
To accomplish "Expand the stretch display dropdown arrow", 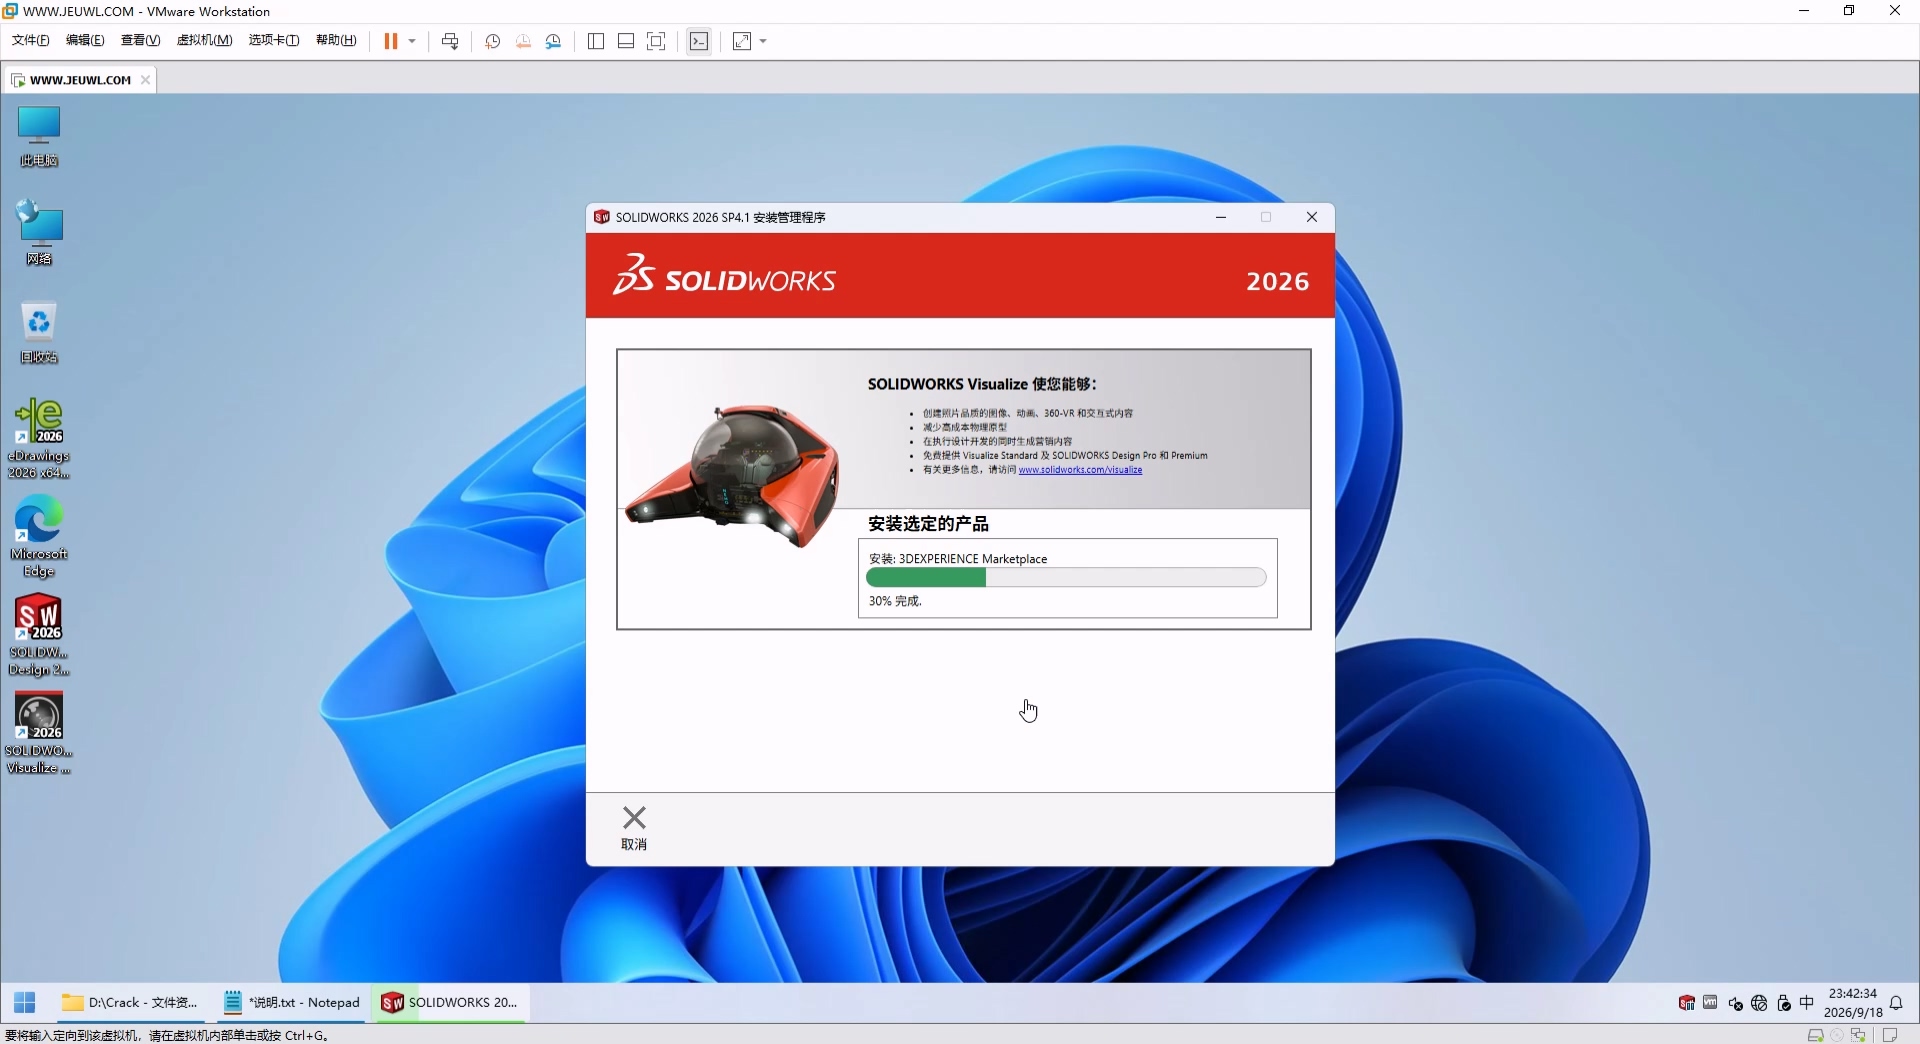I will (763, 41).
